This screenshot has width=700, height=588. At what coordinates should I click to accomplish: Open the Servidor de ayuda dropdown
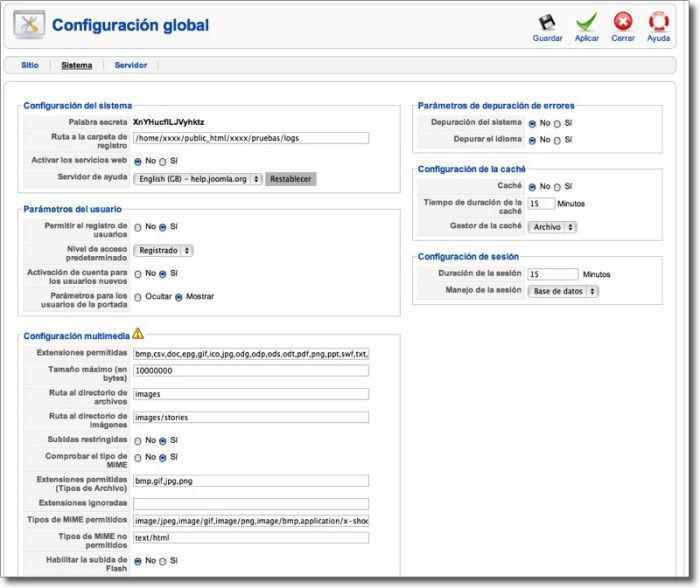click(x=197, y=179)
